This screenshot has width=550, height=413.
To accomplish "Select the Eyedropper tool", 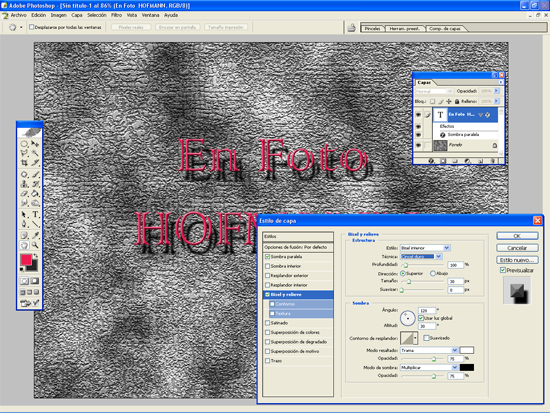I will 35,235.
